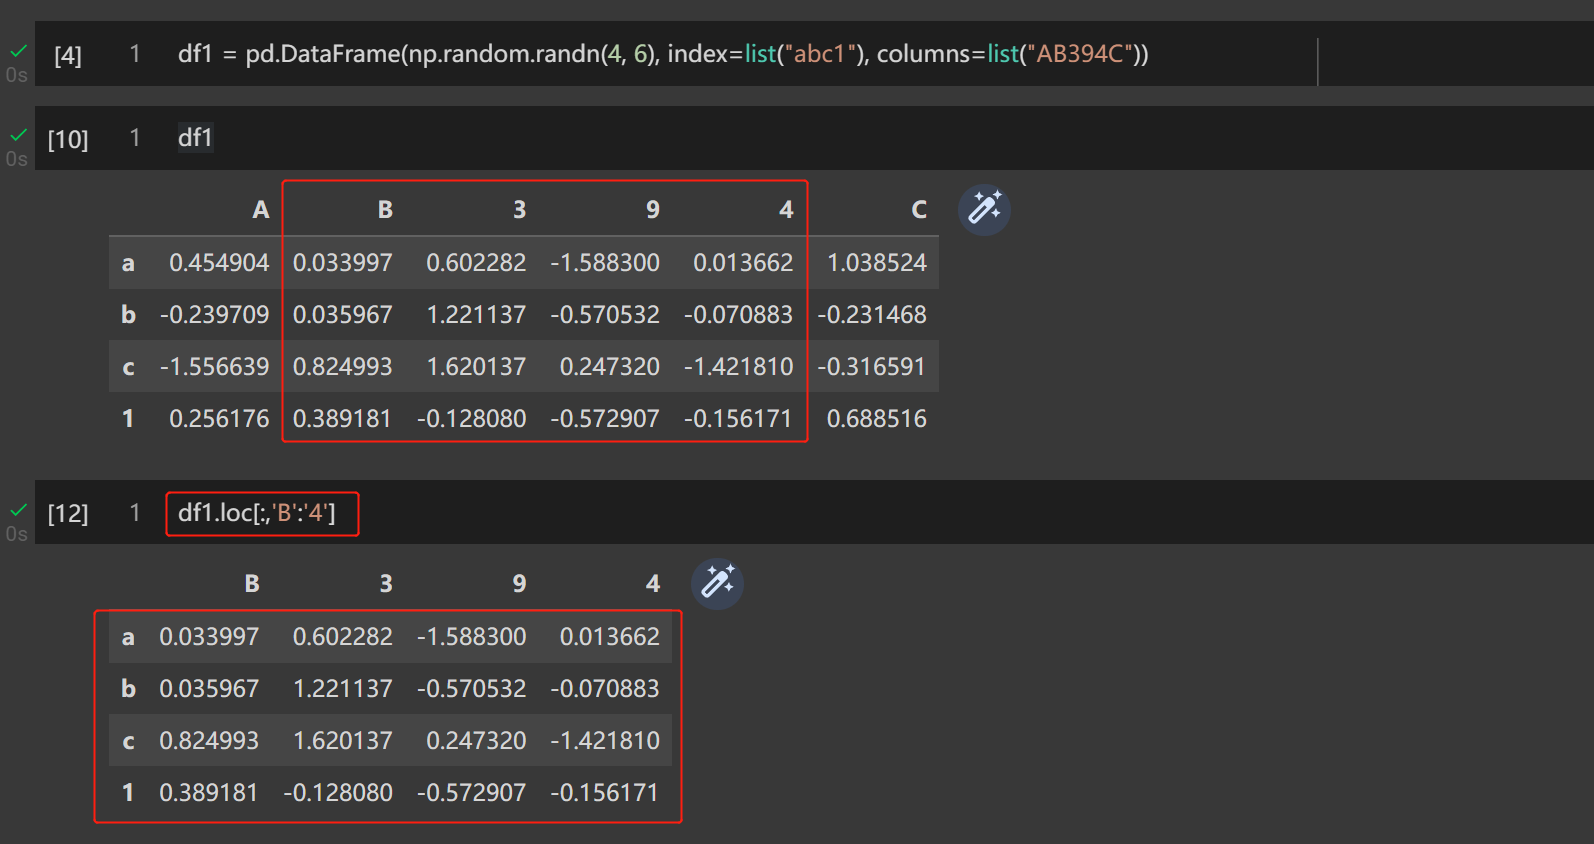Select value -0.239709 in first table

point(214,315)
